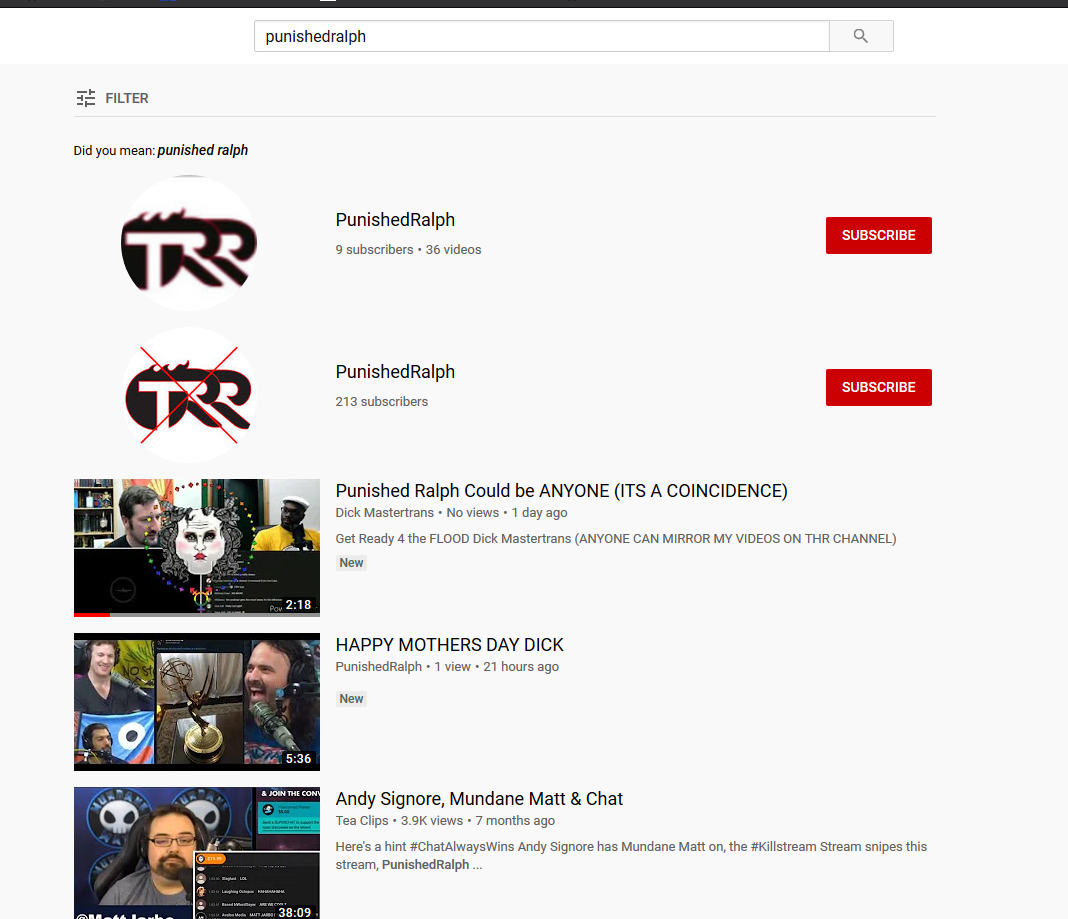Subscribe to the 9-subscriber PunishedRalph channel
The width and height of the screenshot is (1068, 919).
879,235
